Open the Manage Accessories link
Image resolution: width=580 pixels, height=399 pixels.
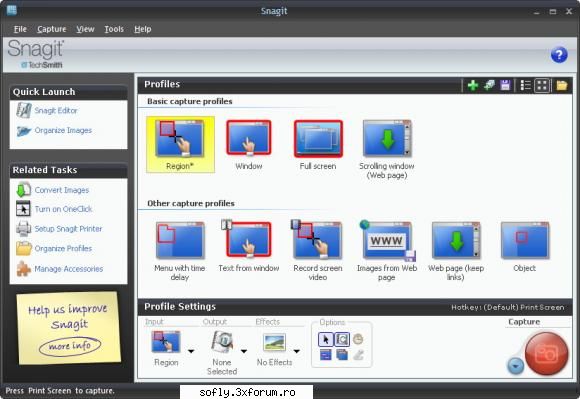click(68, 268)
